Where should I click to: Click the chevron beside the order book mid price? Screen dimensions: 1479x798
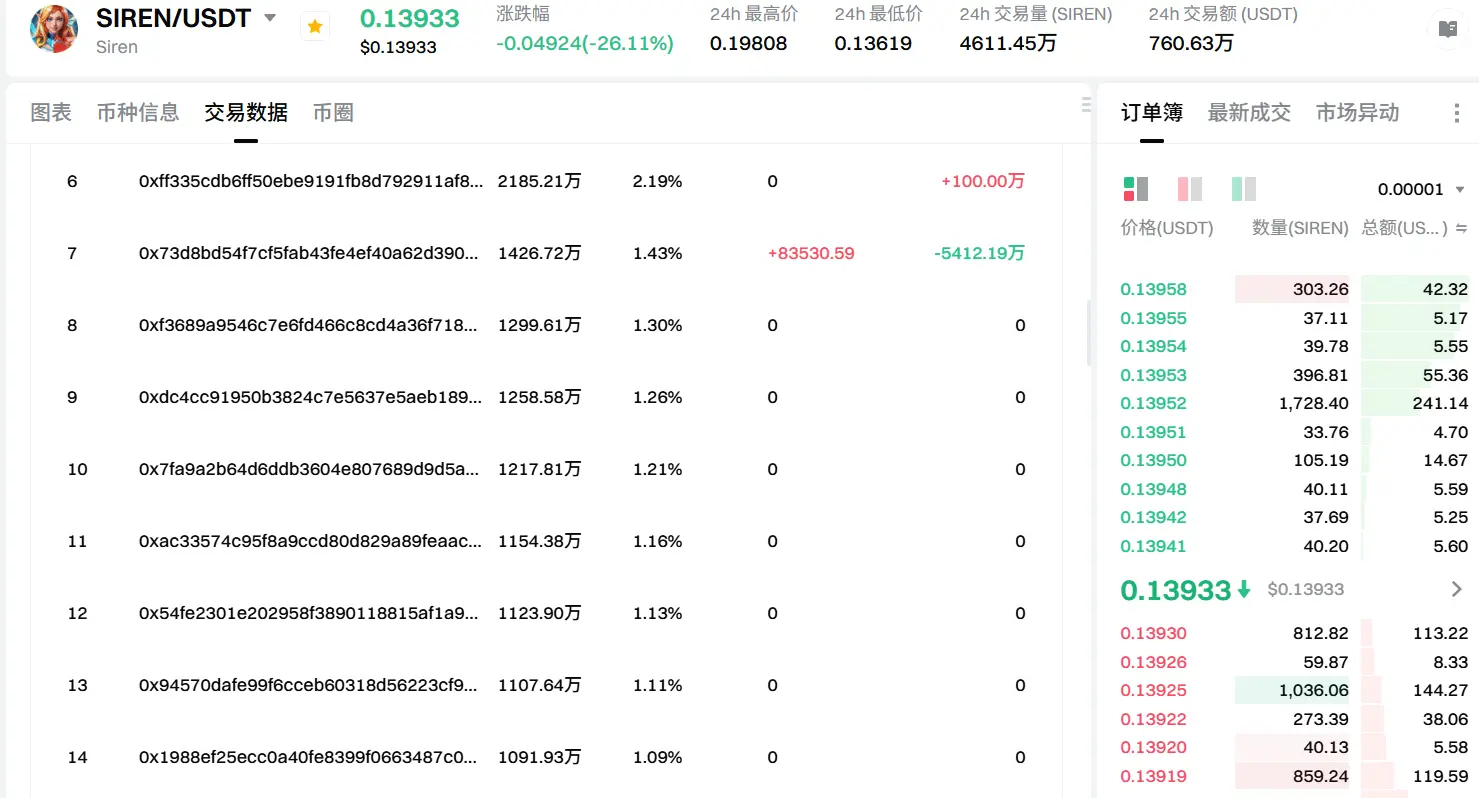(1456, 589)
